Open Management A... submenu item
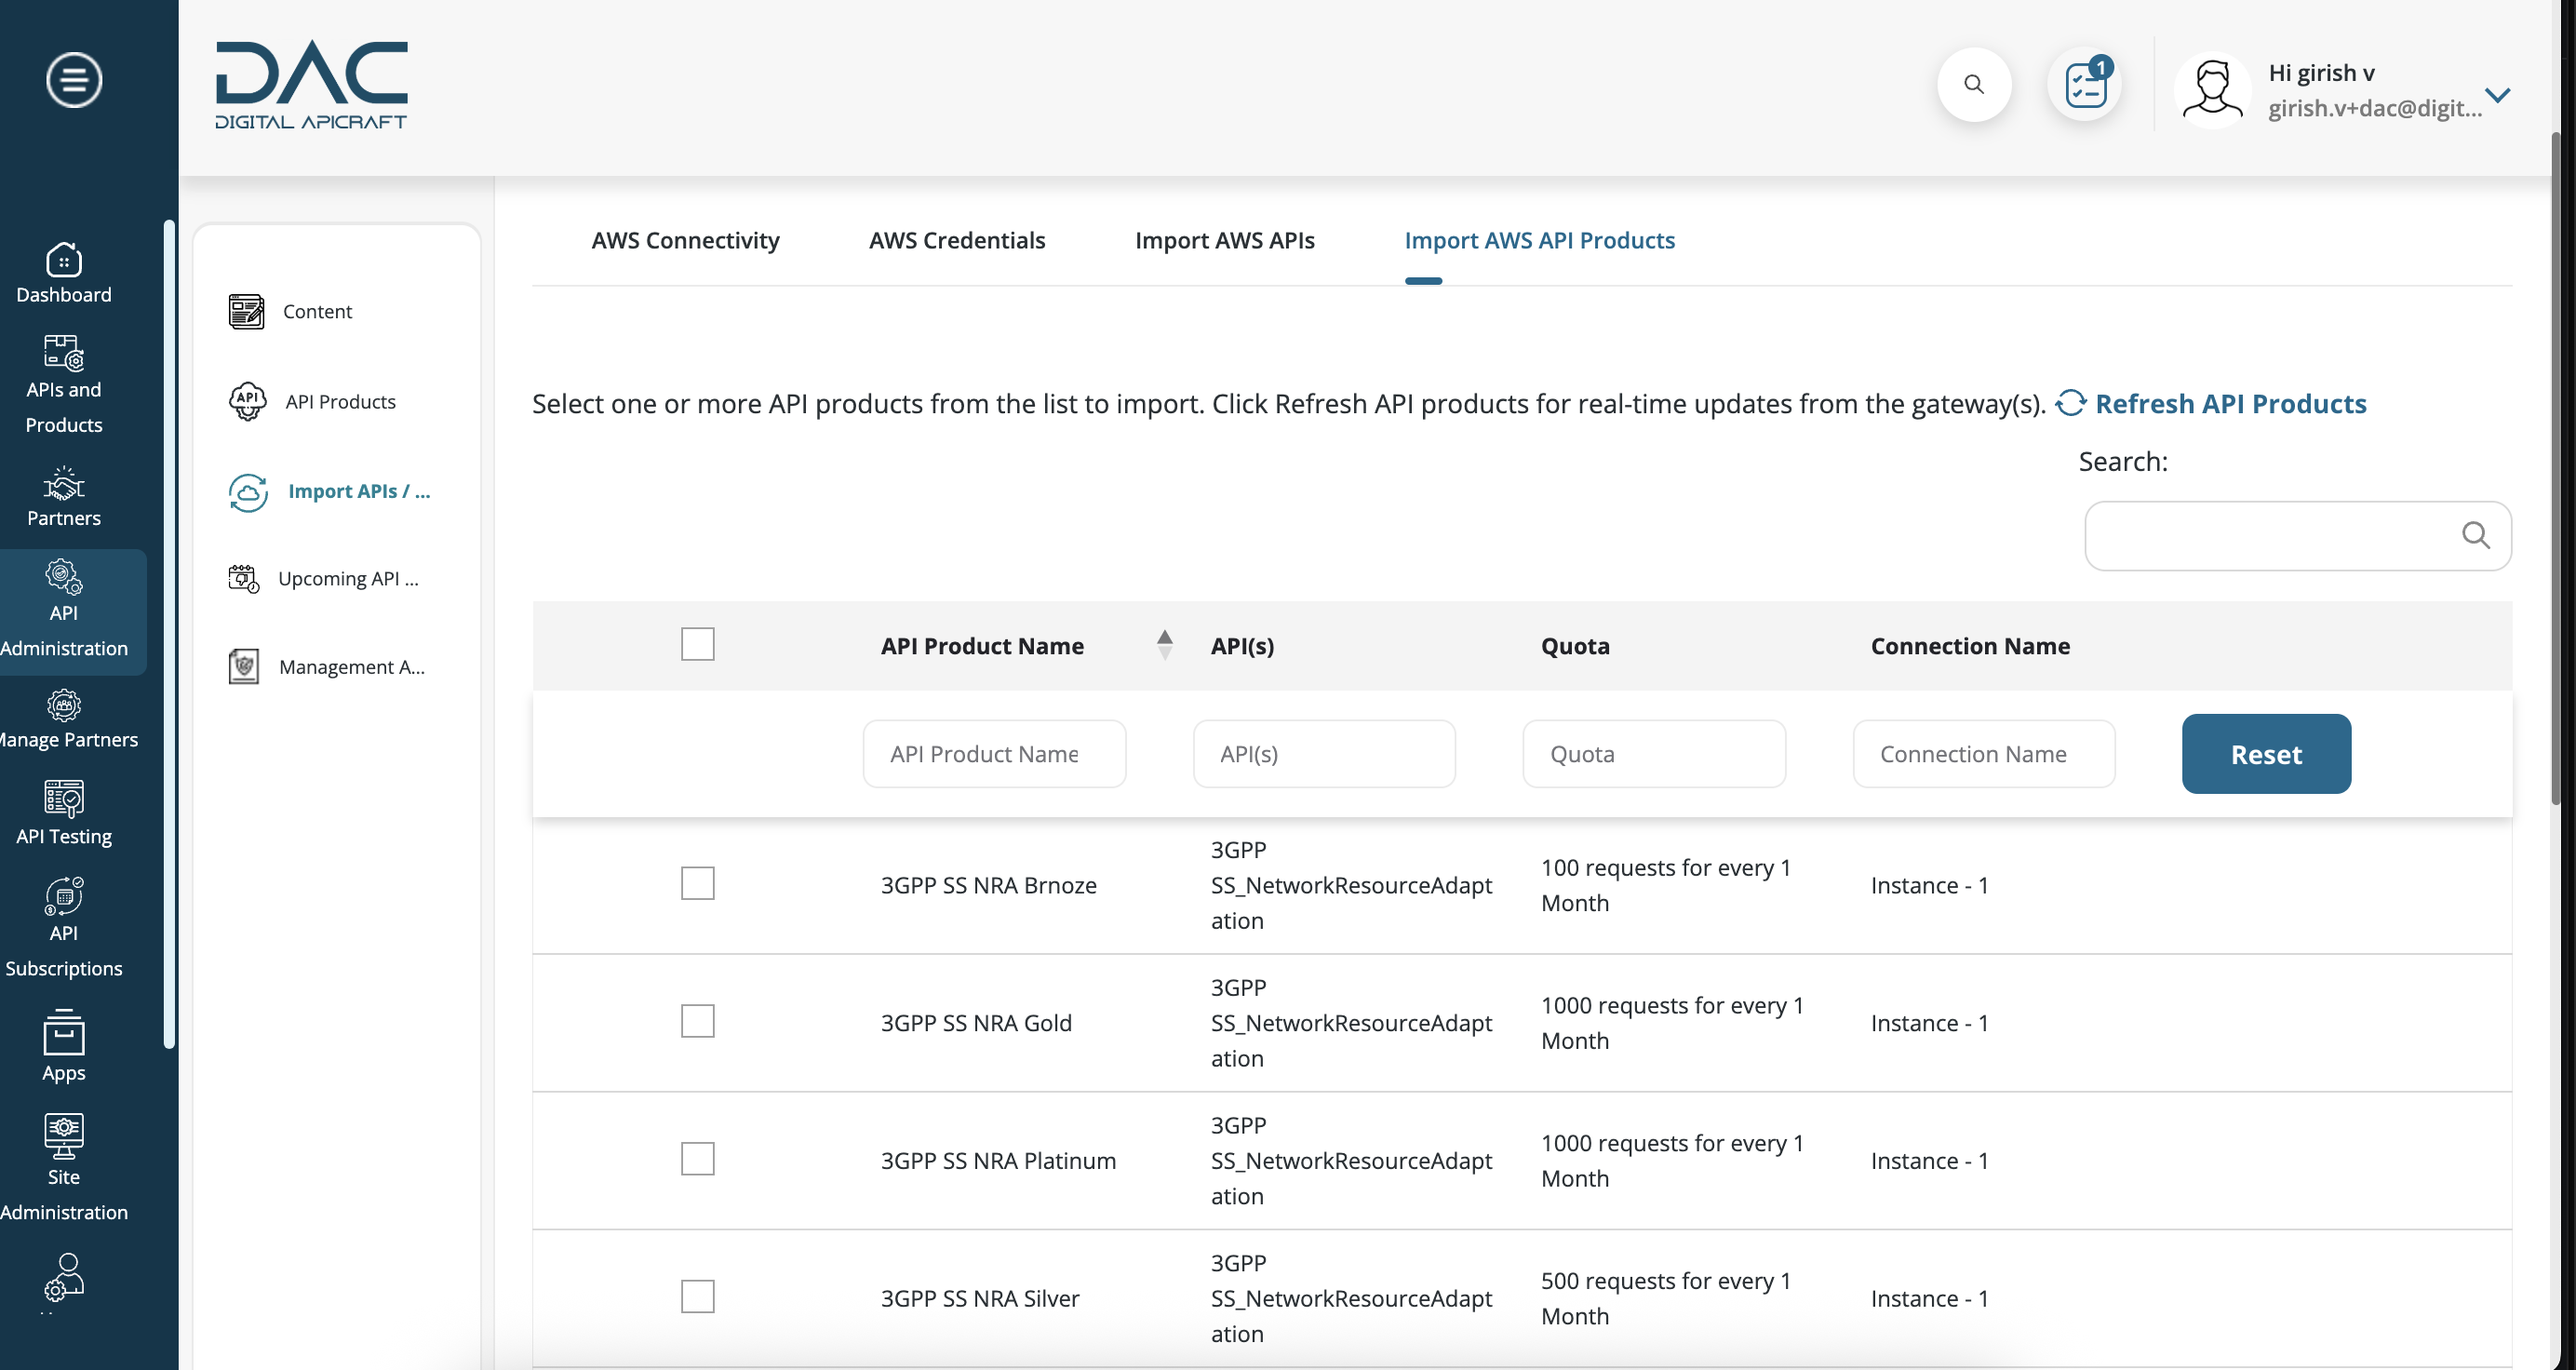Viewport: 2576px width, 1370px height. (326, 667)
